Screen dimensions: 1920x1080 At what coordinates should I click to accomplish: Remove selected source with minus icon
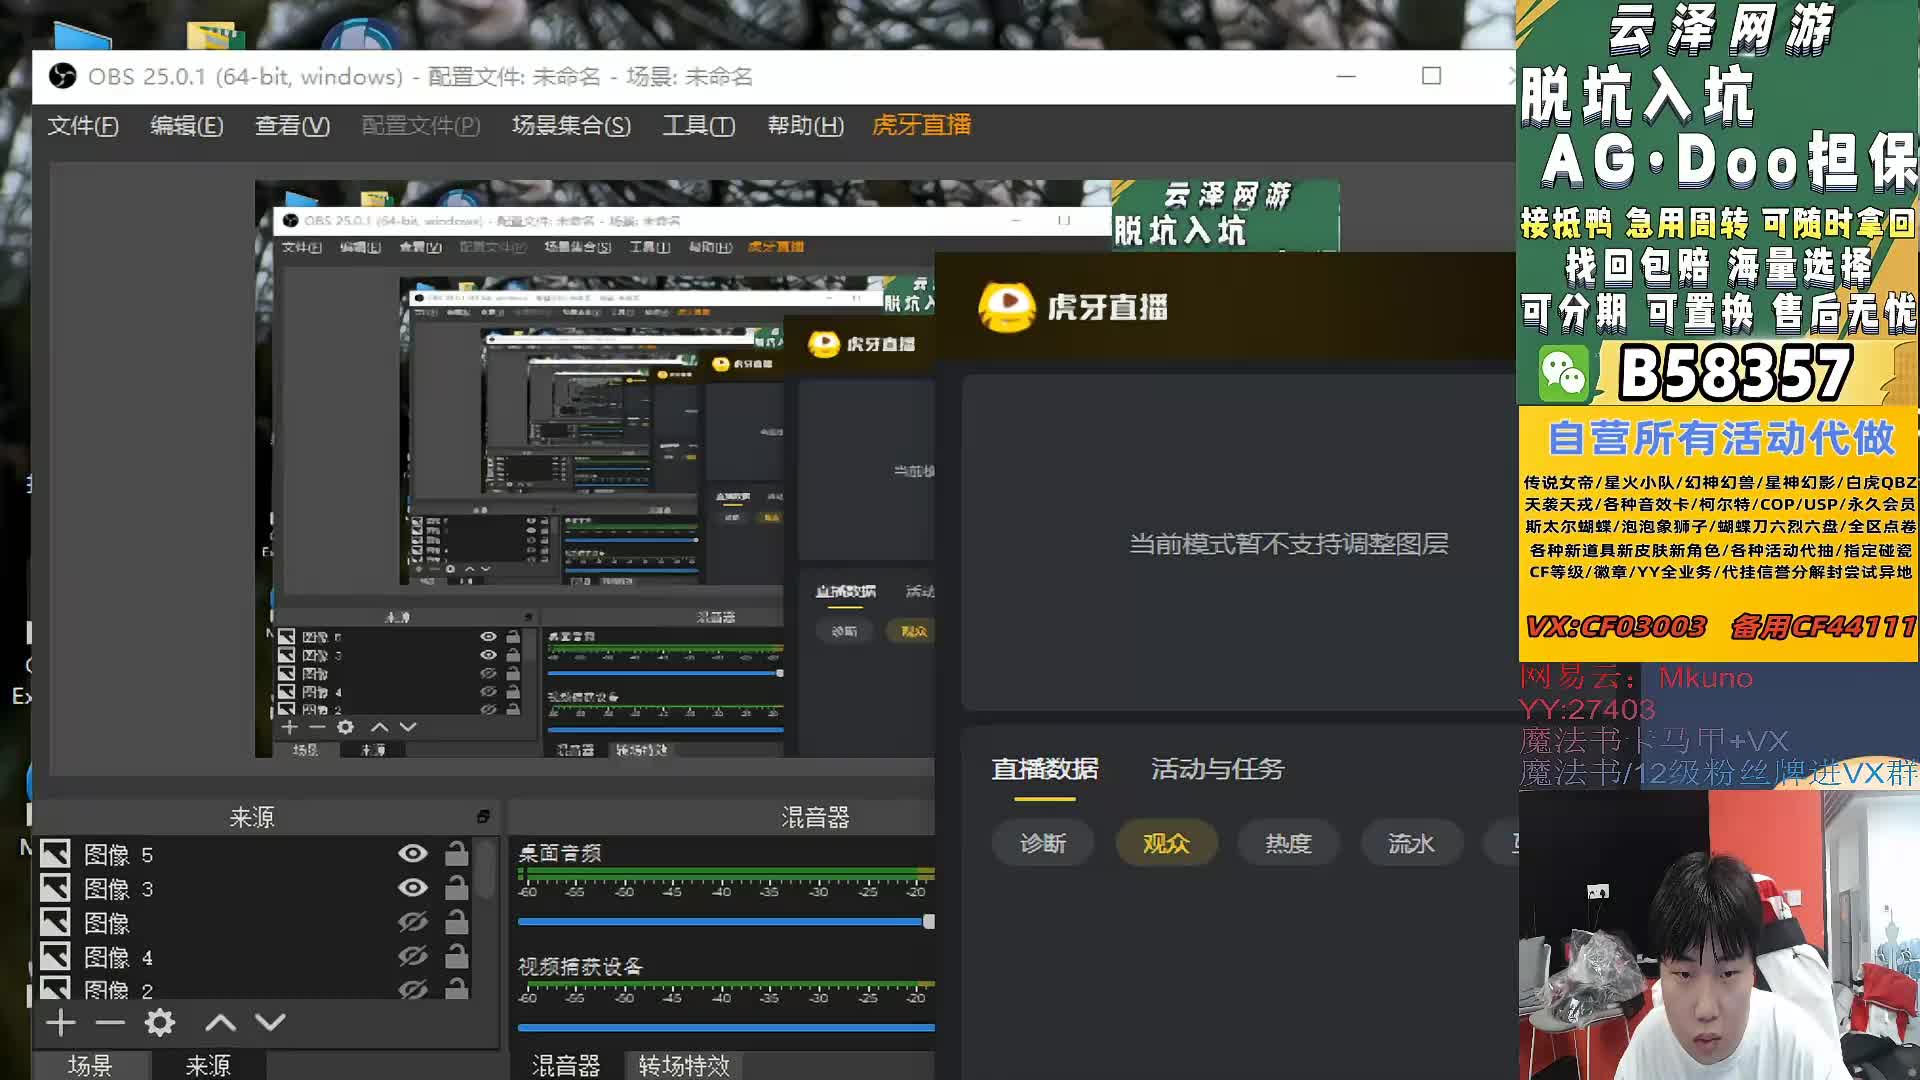pyautogui.click(x=110, y=1023)
